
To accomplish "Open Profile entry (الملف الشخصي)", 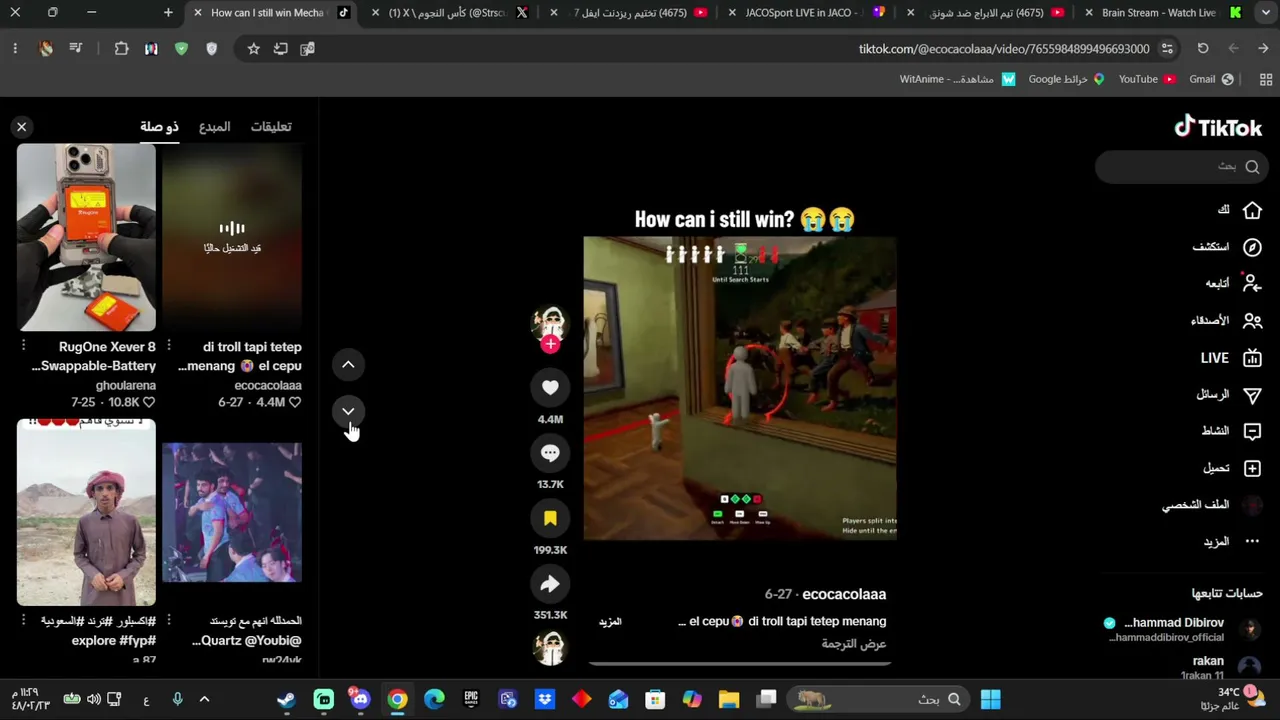I will [1211, 505].
